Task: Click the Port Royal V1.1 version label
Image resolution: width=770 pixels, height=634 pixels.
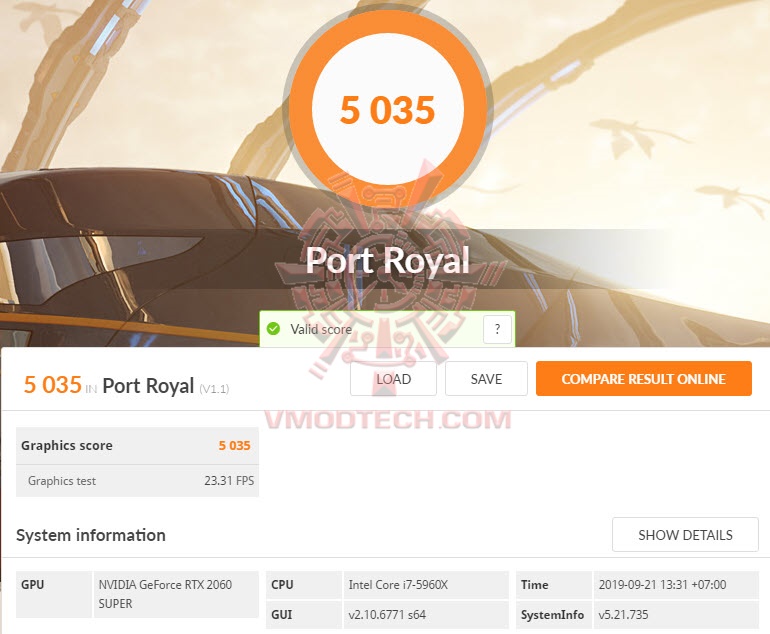Action: (214, 389)
